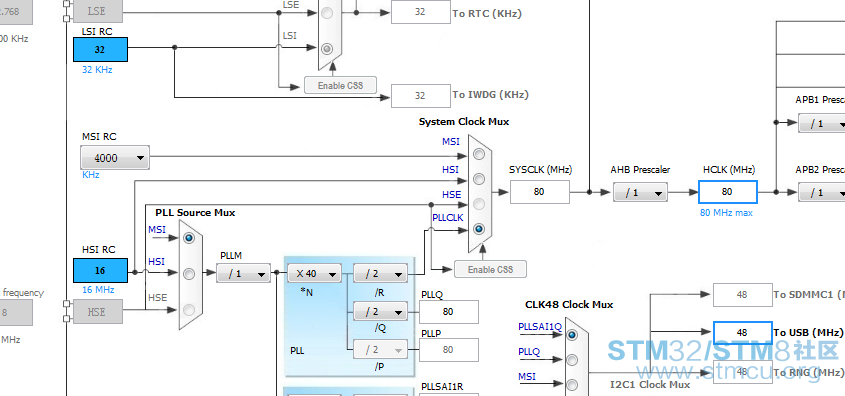Click the 'To IWDG (KHz)' label
The height and width of the screenshot is (396, 845).
[490, 95]
